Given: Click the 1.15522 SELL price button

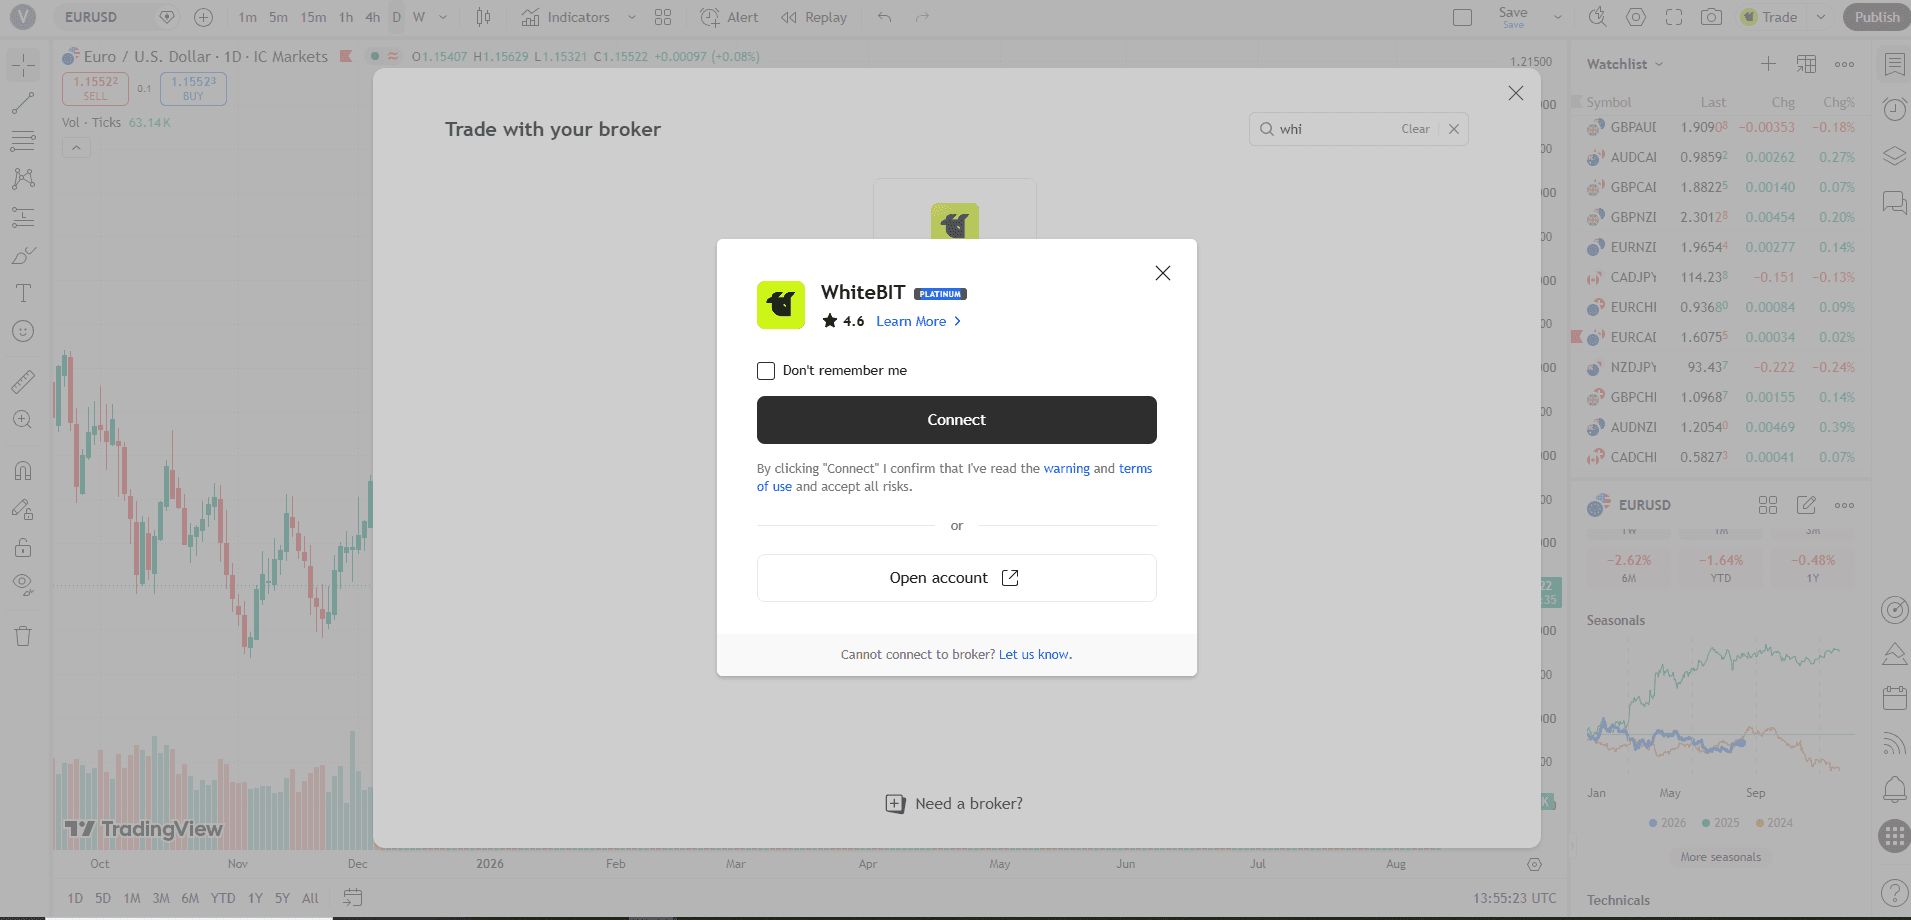Looking at the screenshot, I should [x=95, y=88].
